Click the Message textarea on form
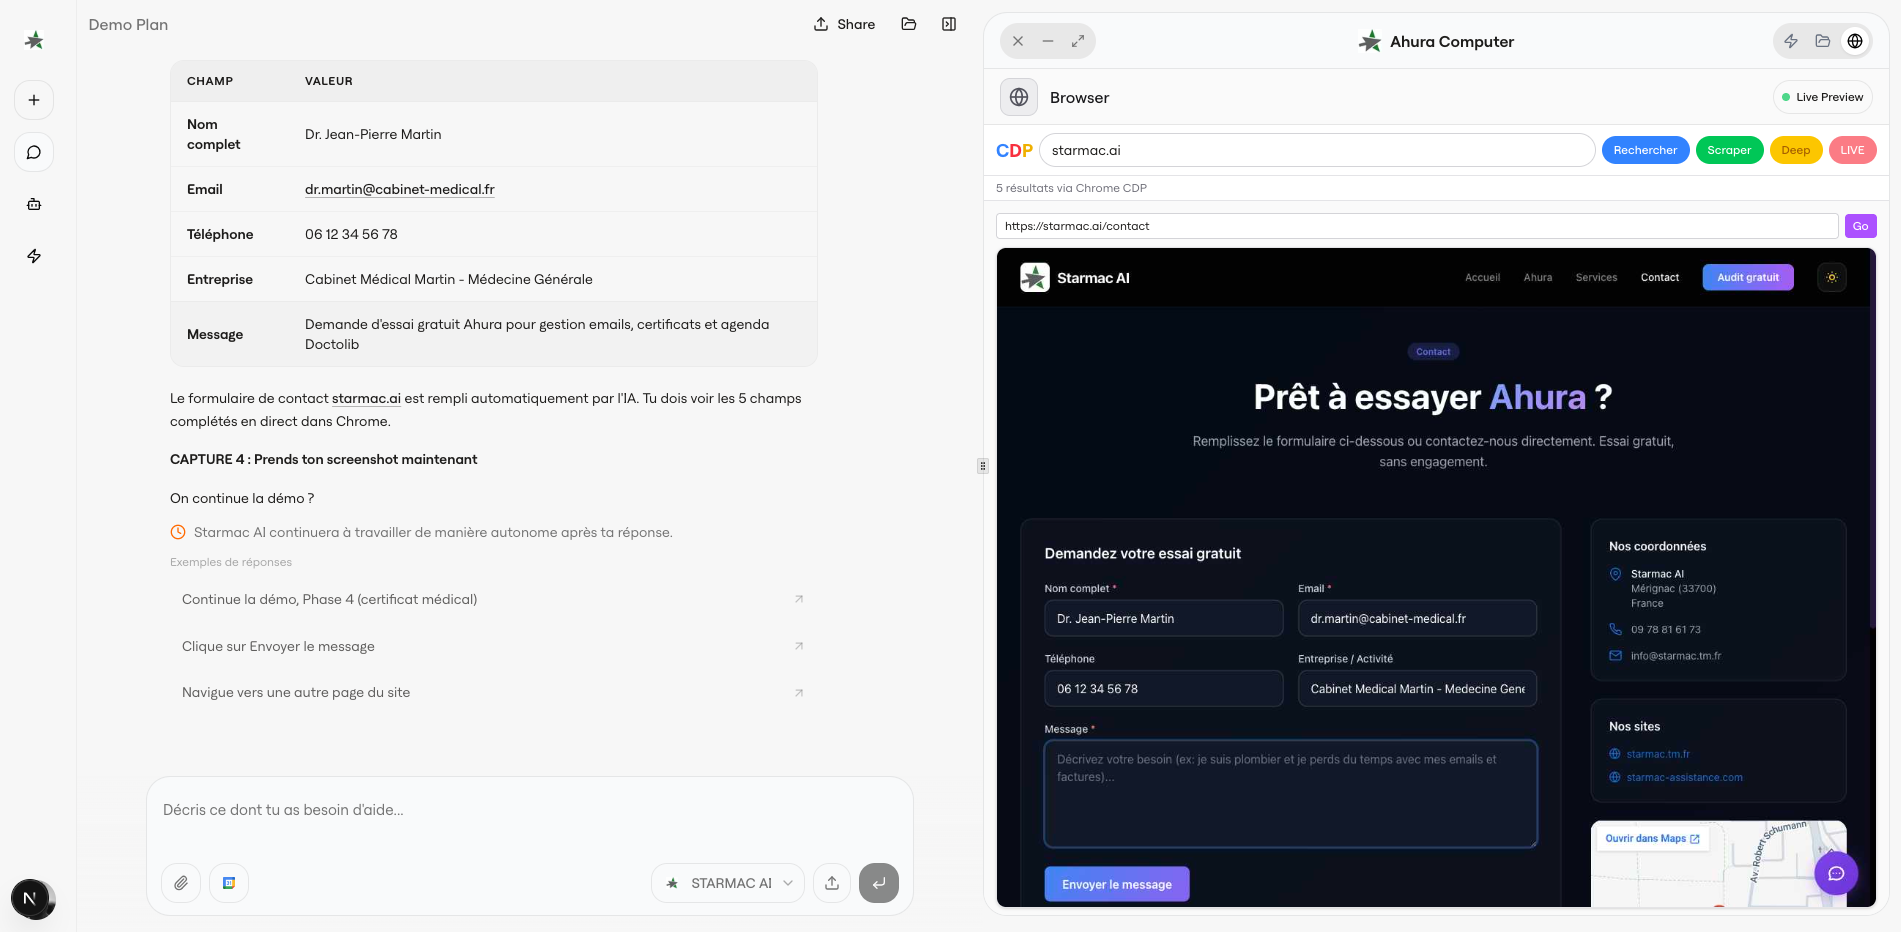This screenshot has width=1901, height=932. [x=1291, y=793]
